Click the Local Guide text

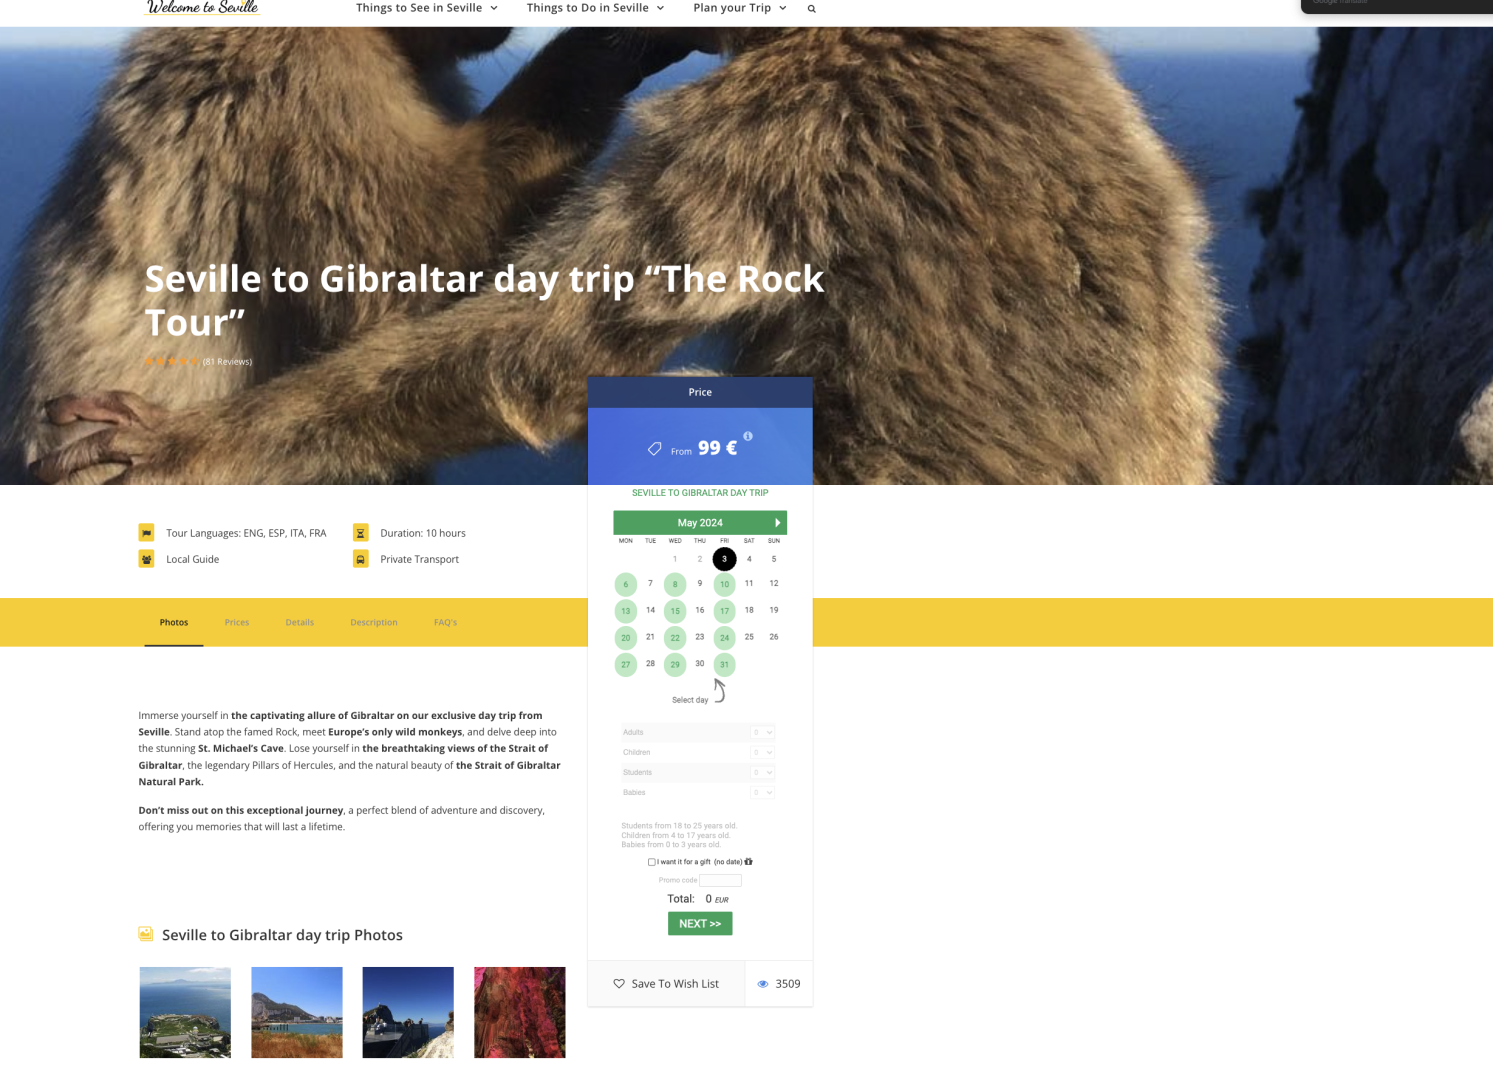193,559
